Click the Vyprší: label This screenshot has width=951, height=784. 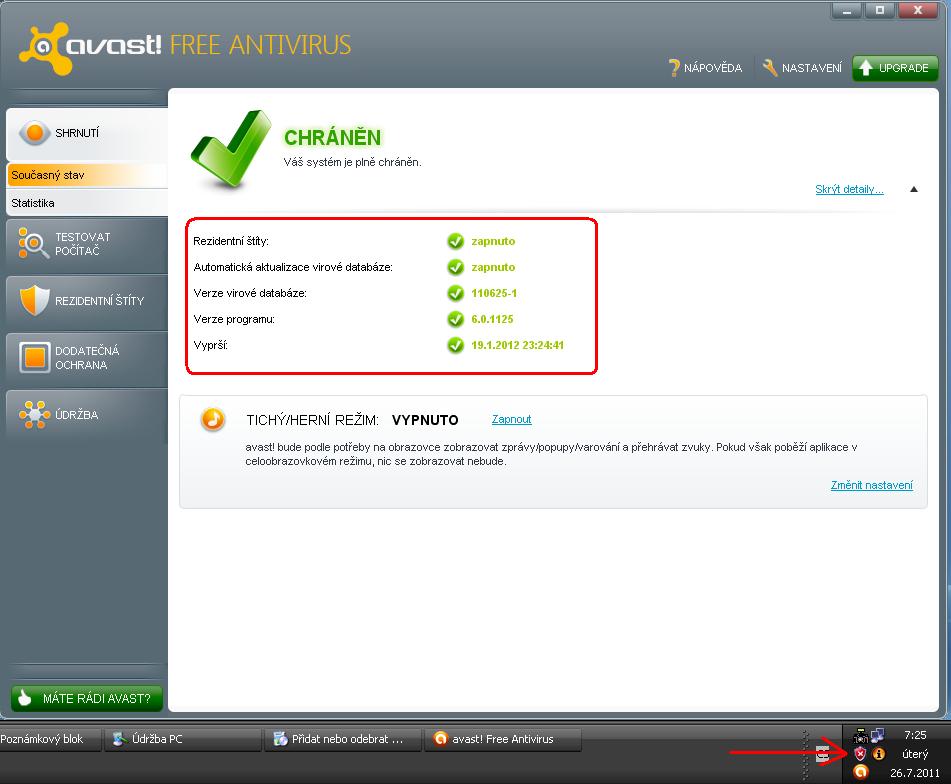point(210,346)
